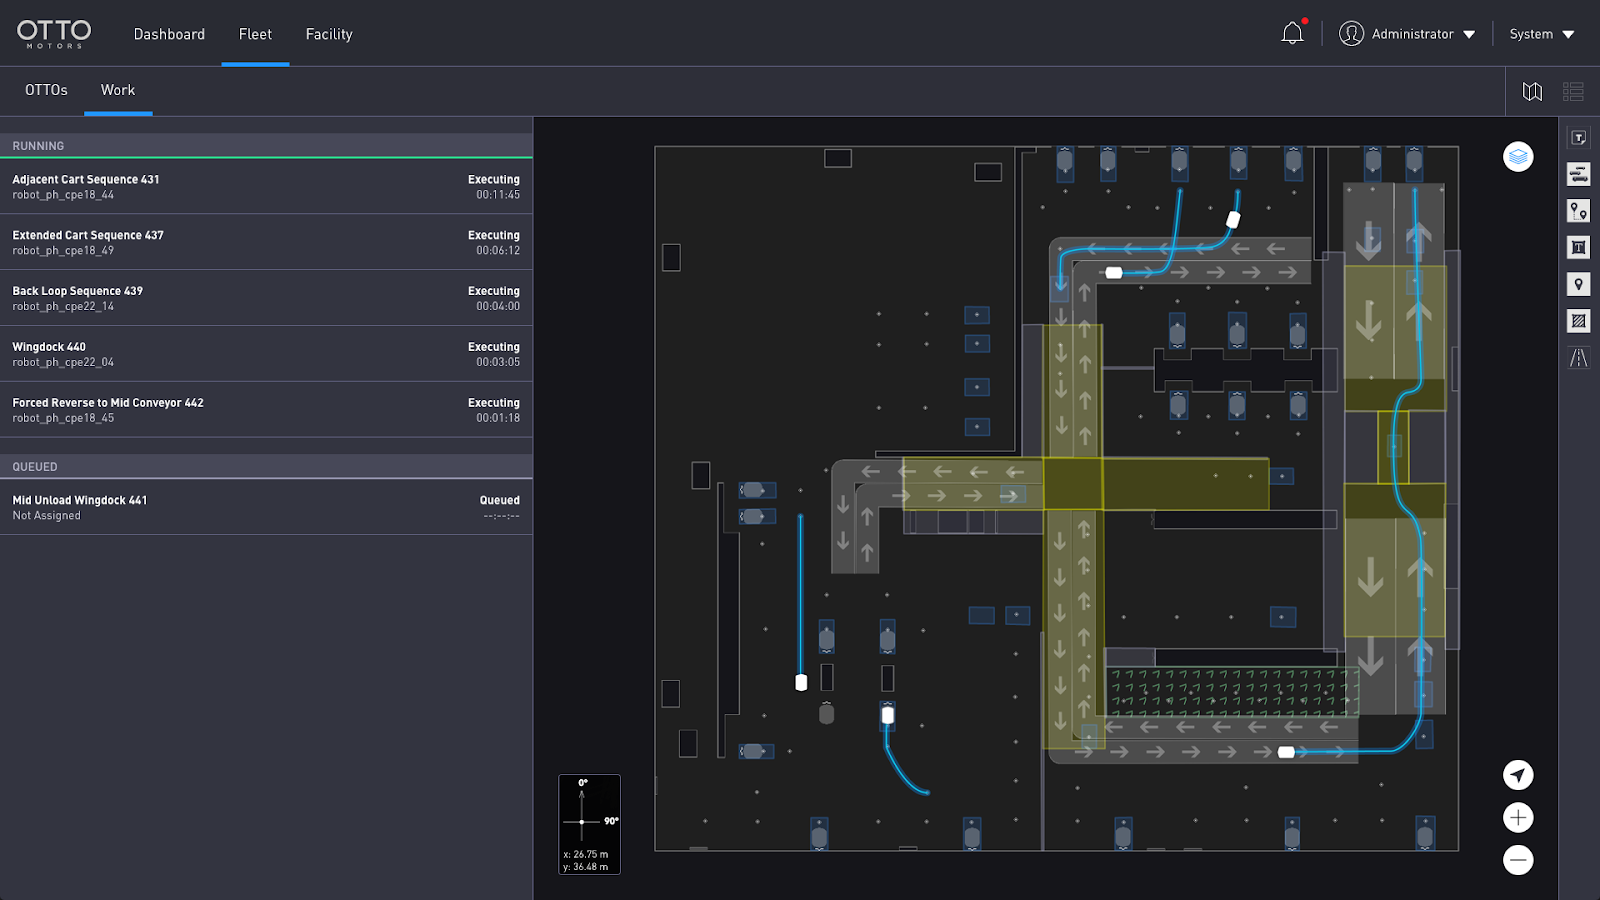Open the Dashboard menu item
This screenshot has height=900, width=1600.
pyautogui.click(x=169, y=34)
